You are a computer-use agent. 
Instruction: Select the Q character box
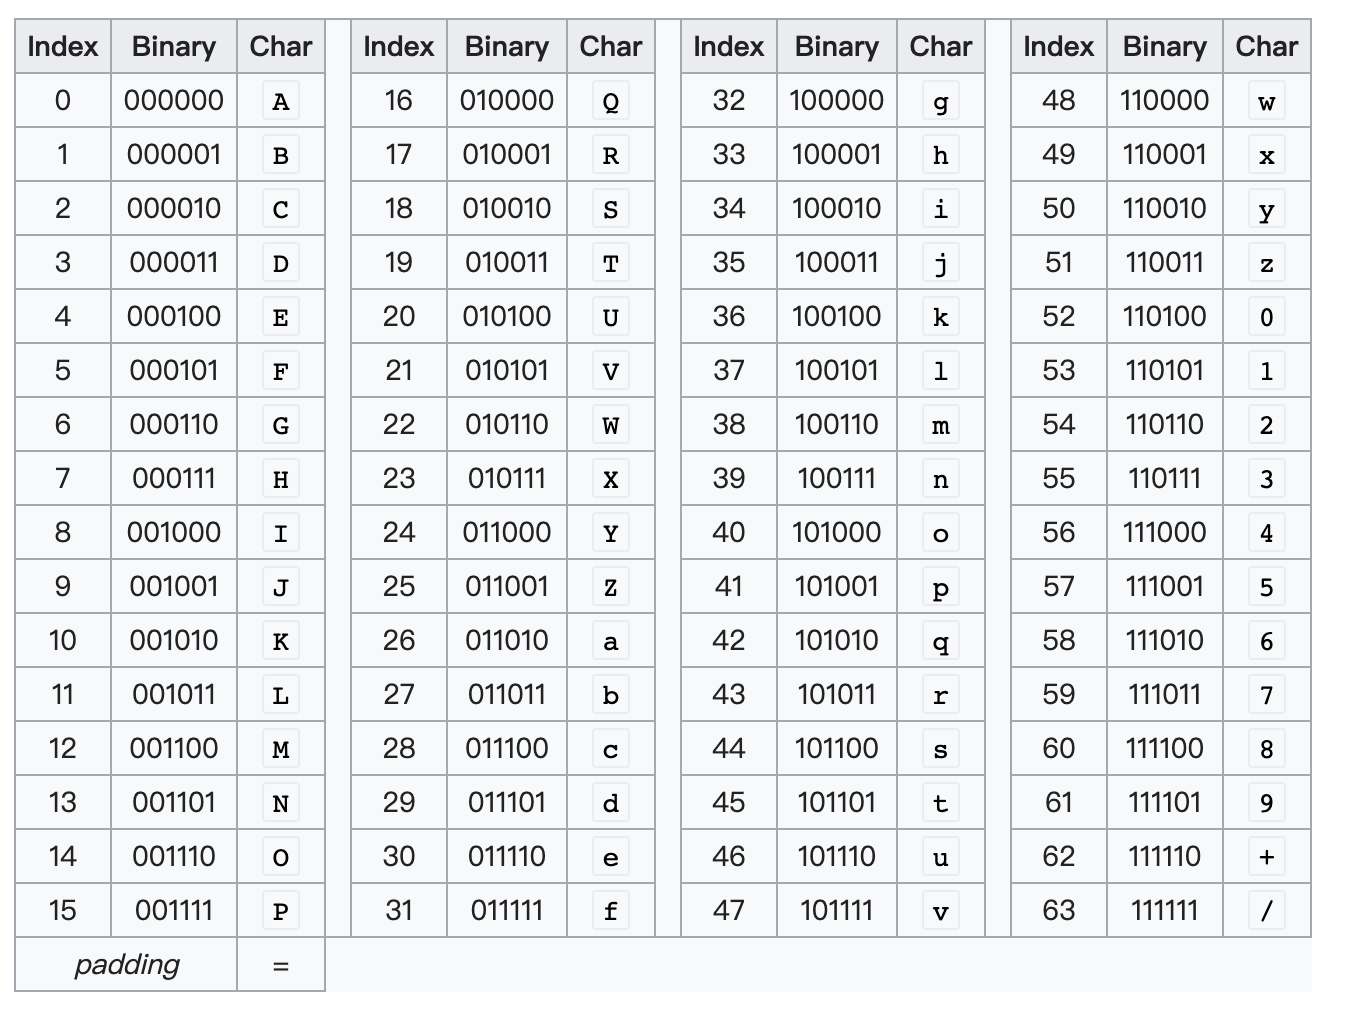click(611, 100)
